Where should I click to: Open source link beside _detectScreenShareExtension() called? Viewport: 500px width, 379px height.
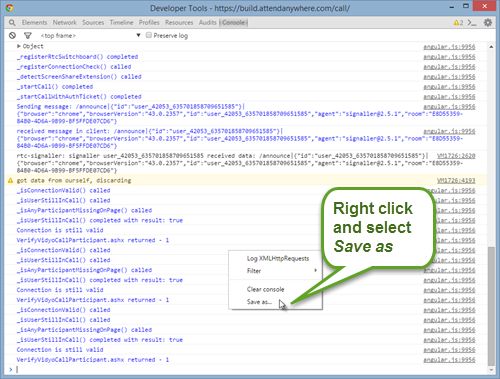449,77
